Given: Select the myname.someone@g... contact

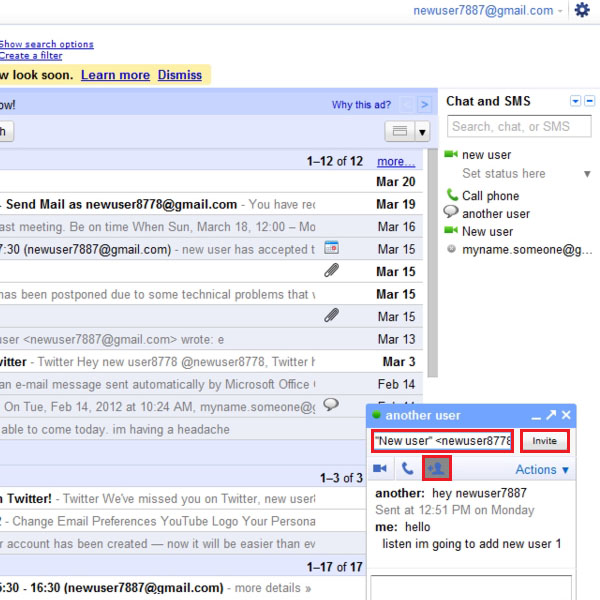Looking at the screenshot, I should coord(527,250).
